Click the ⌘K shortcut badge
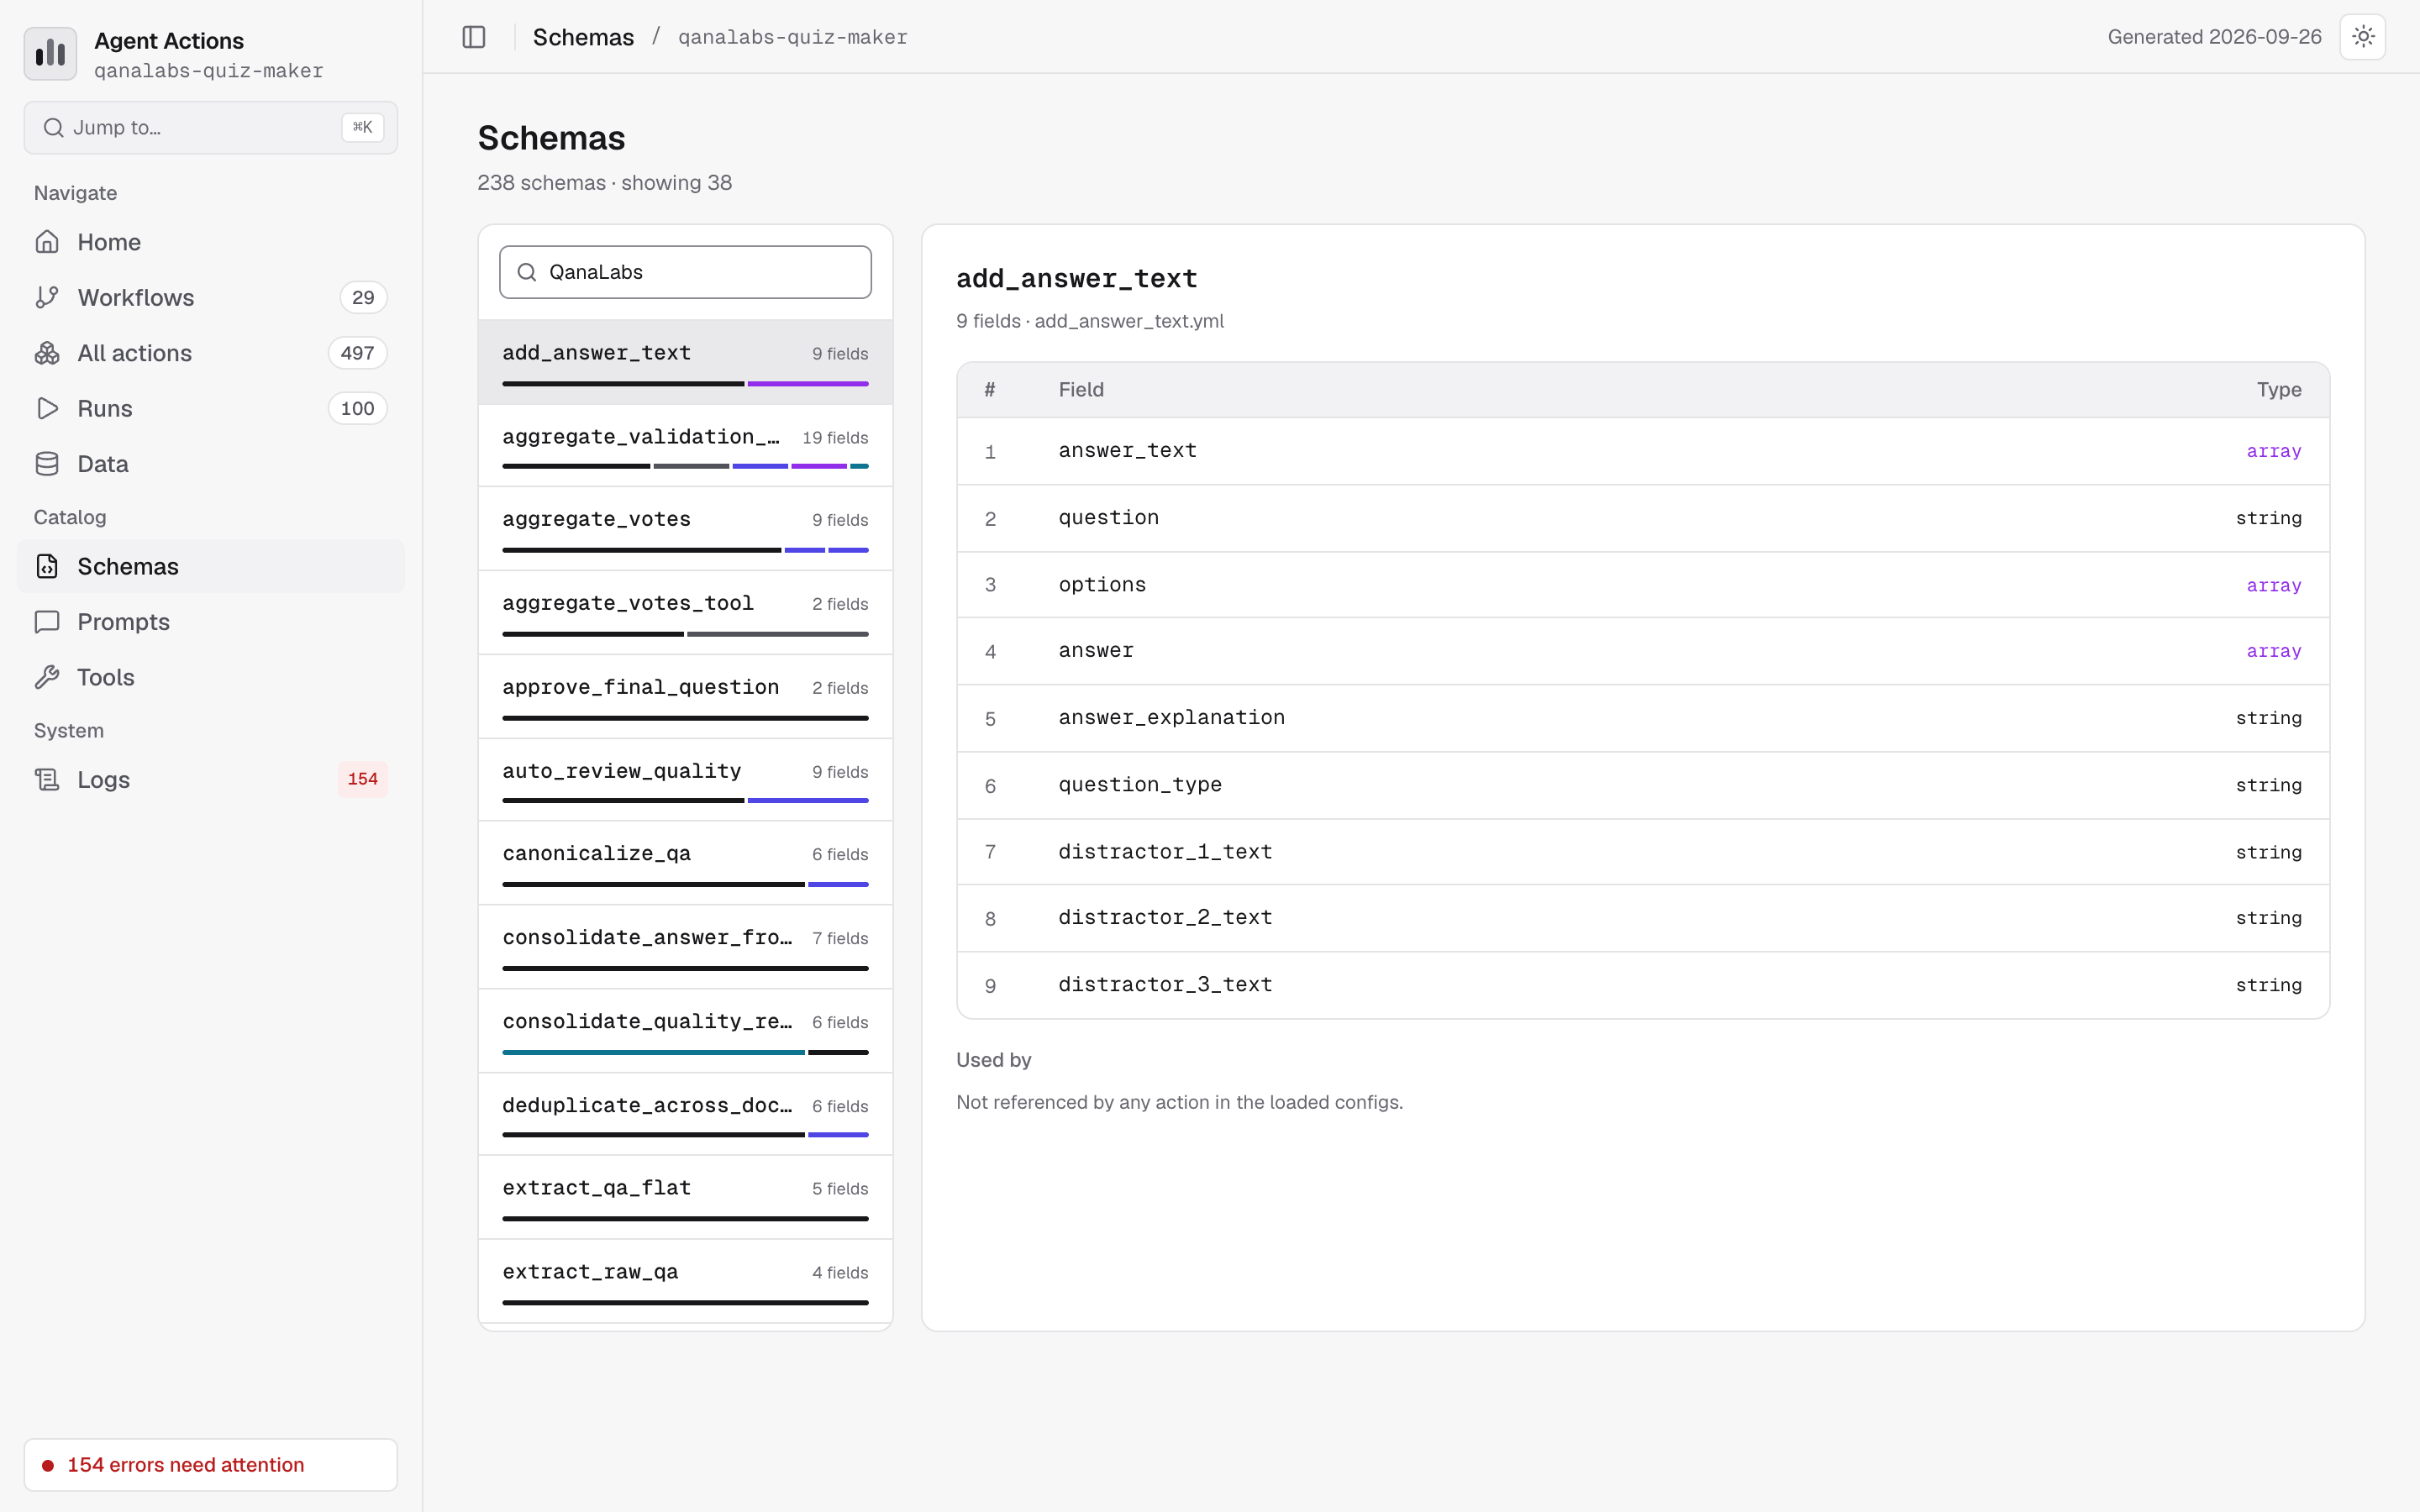 click(x=362, y=127)
